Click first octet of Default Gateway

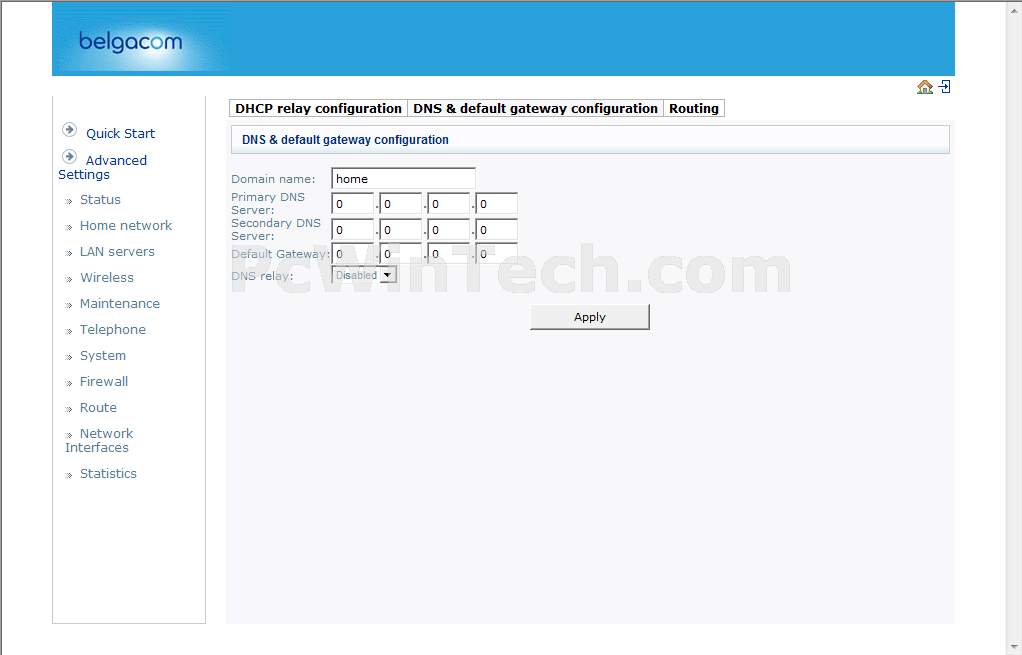coord(353,254)
